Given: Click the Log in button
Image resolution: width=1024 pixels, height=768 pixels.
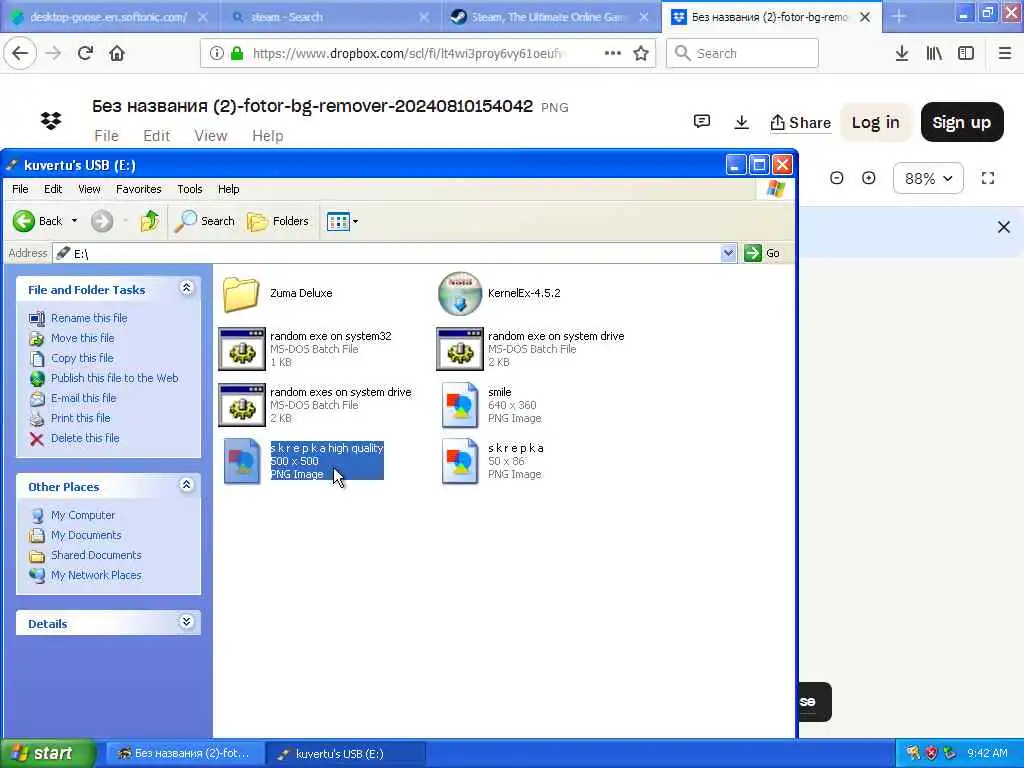Looking at the screenshot, I should coord(875,122).
